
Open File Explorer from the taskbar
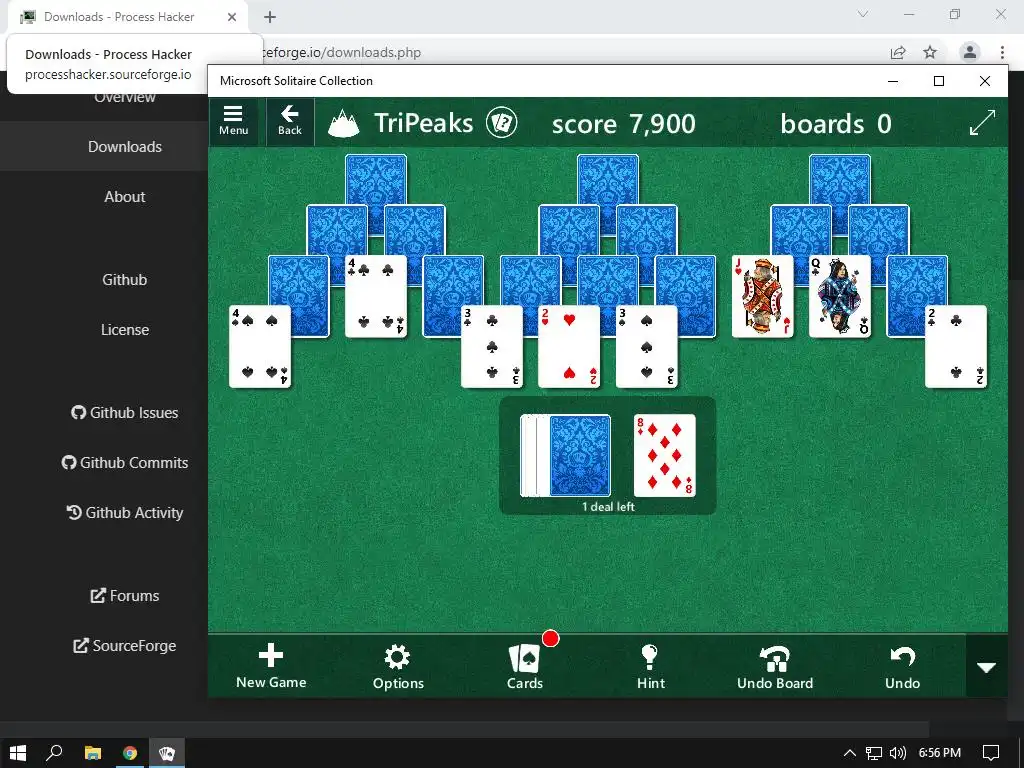click(x=93, y=753)
